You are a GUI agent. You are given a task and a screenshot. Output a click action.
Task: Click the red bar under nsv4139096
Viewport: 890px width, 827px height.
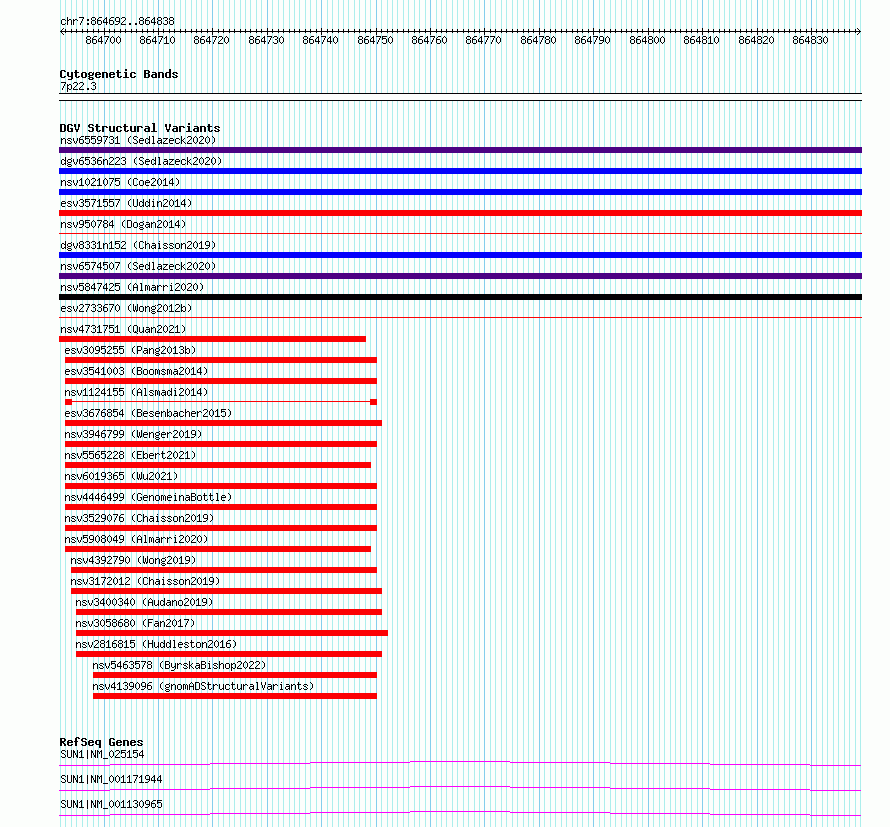(x=235, y=696)
